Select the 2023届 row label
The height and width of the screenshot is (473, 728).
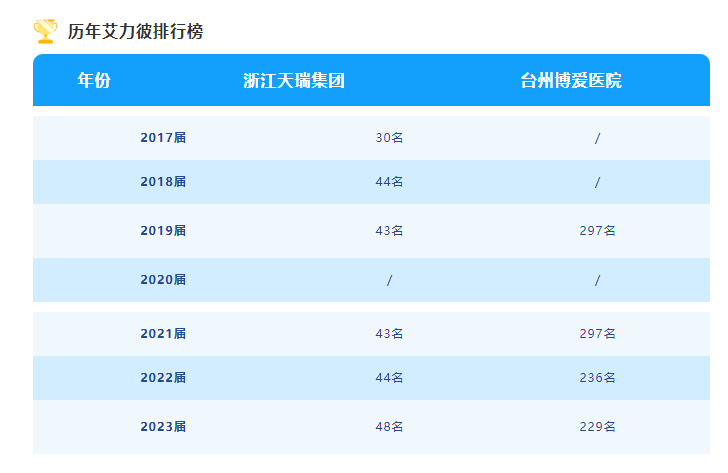click(x=163, y=427)
